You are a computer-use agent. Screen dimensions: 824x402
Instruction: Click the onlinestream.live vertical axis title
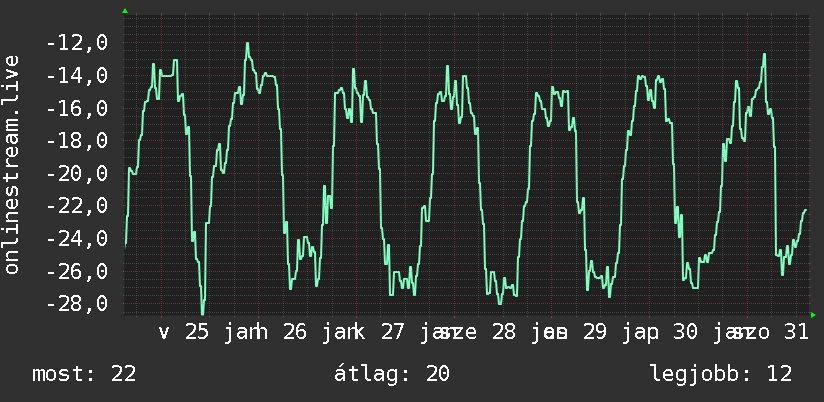click(12, 164)
